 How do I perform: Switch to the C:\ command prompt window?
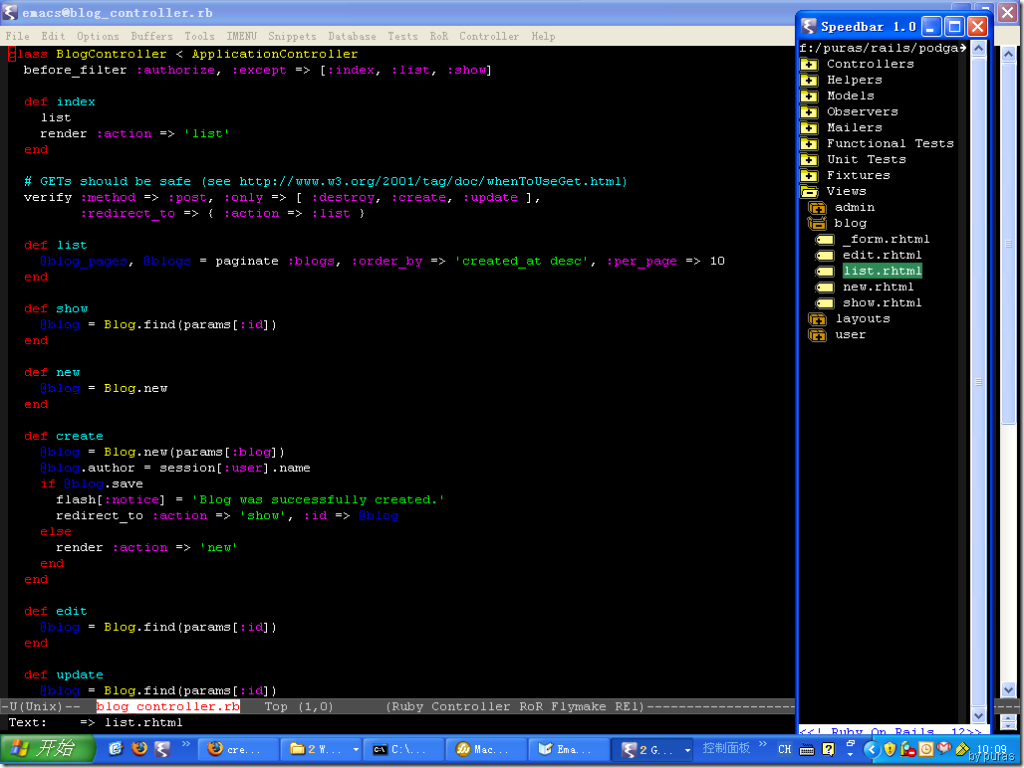(x=404, y=749)
